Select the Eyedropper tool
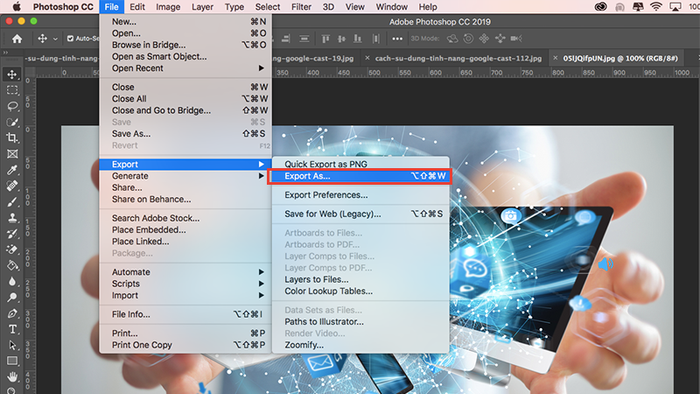 pyautogui.click(x=12, y=170)
